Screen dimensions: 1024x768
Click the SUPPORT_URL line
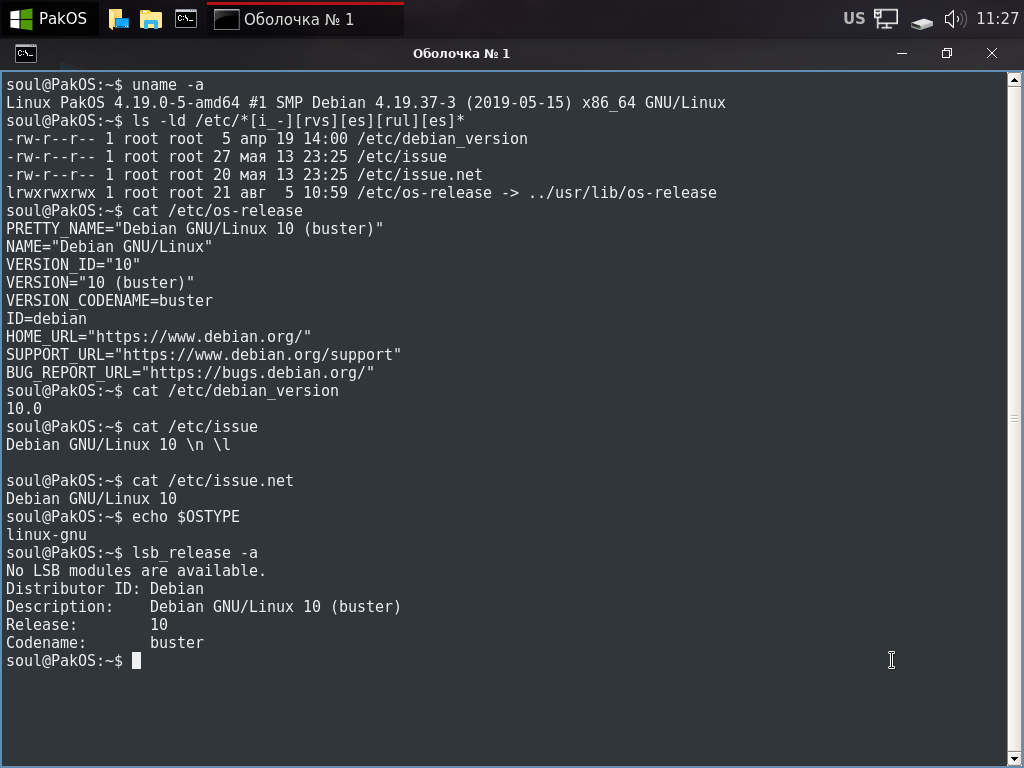pyautogui.click(x=204, y=355)
